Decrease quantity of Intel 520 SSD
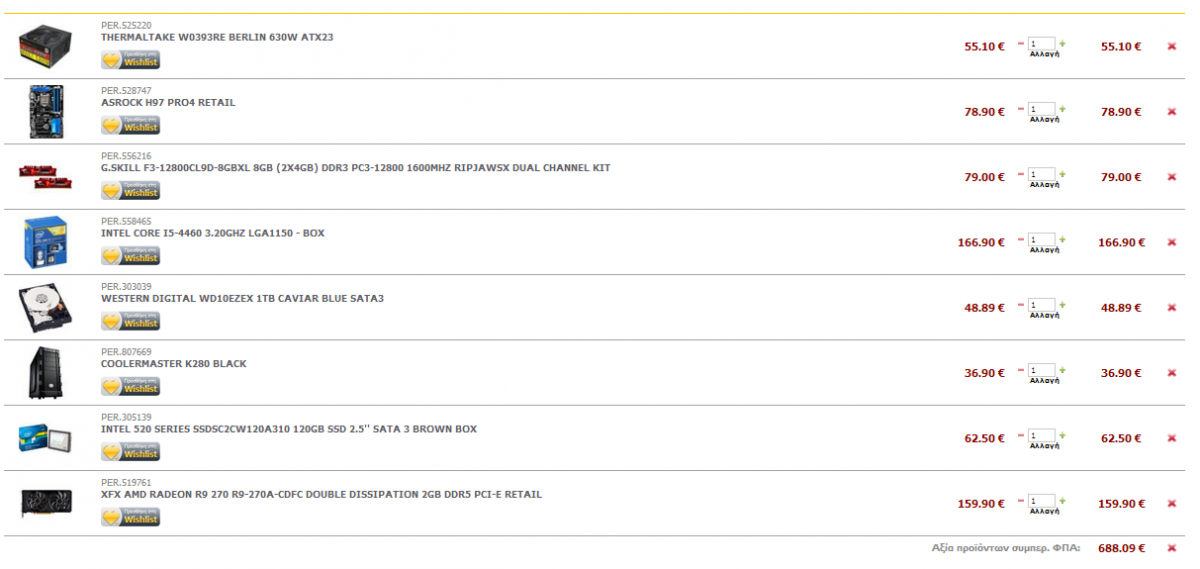 pos(1022,436)
